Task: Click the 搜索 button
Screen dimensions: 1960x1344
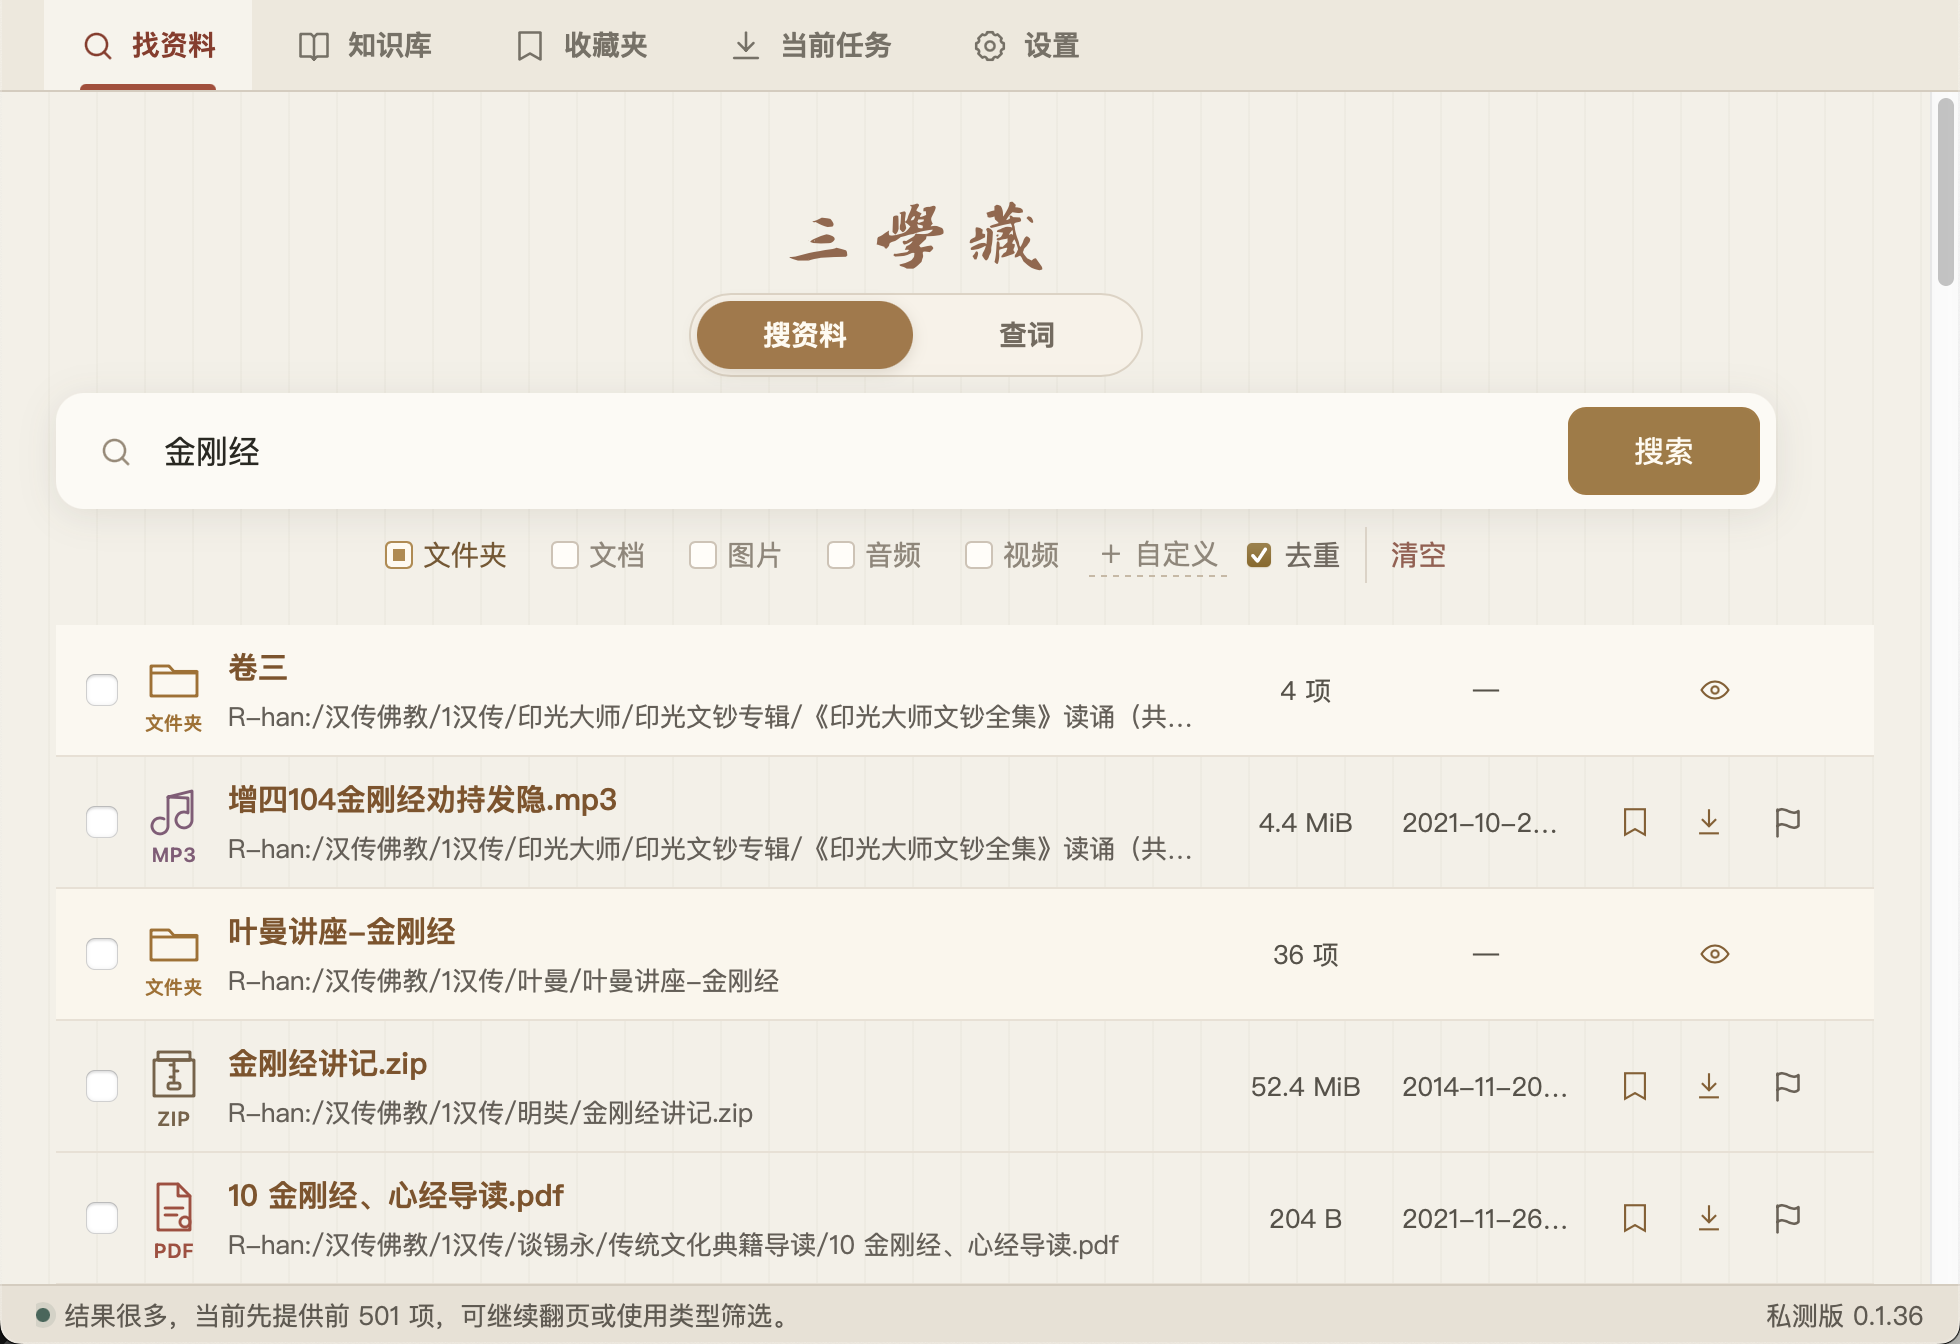Action: coord(1664,451)
